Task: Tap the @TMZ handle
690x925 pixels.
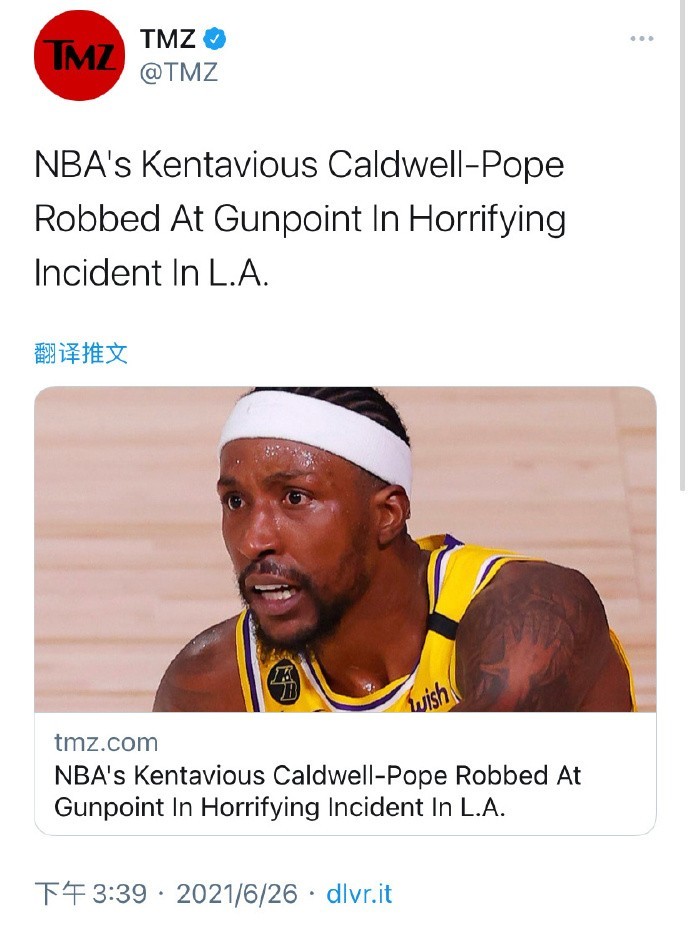Action: (x=179, y=72)
